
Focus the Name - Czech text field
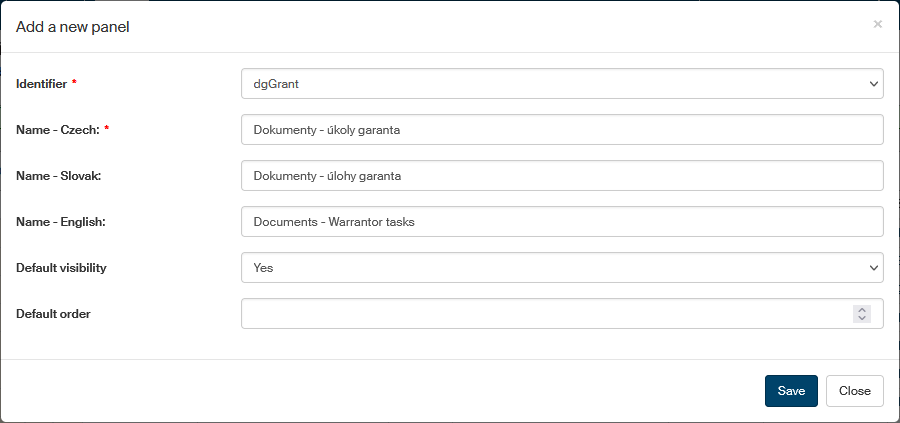[562, 130]
